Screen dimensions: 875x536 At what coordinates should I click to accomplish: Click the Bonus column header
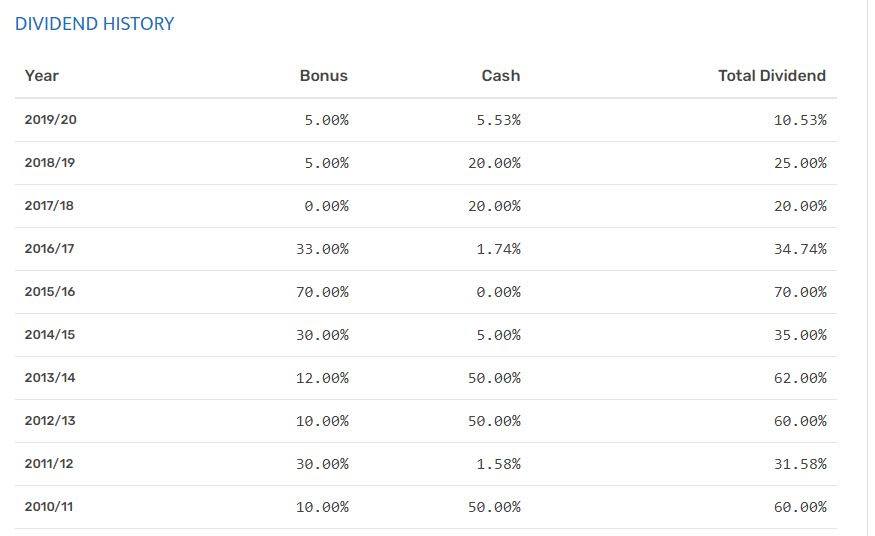coord(323,76)
